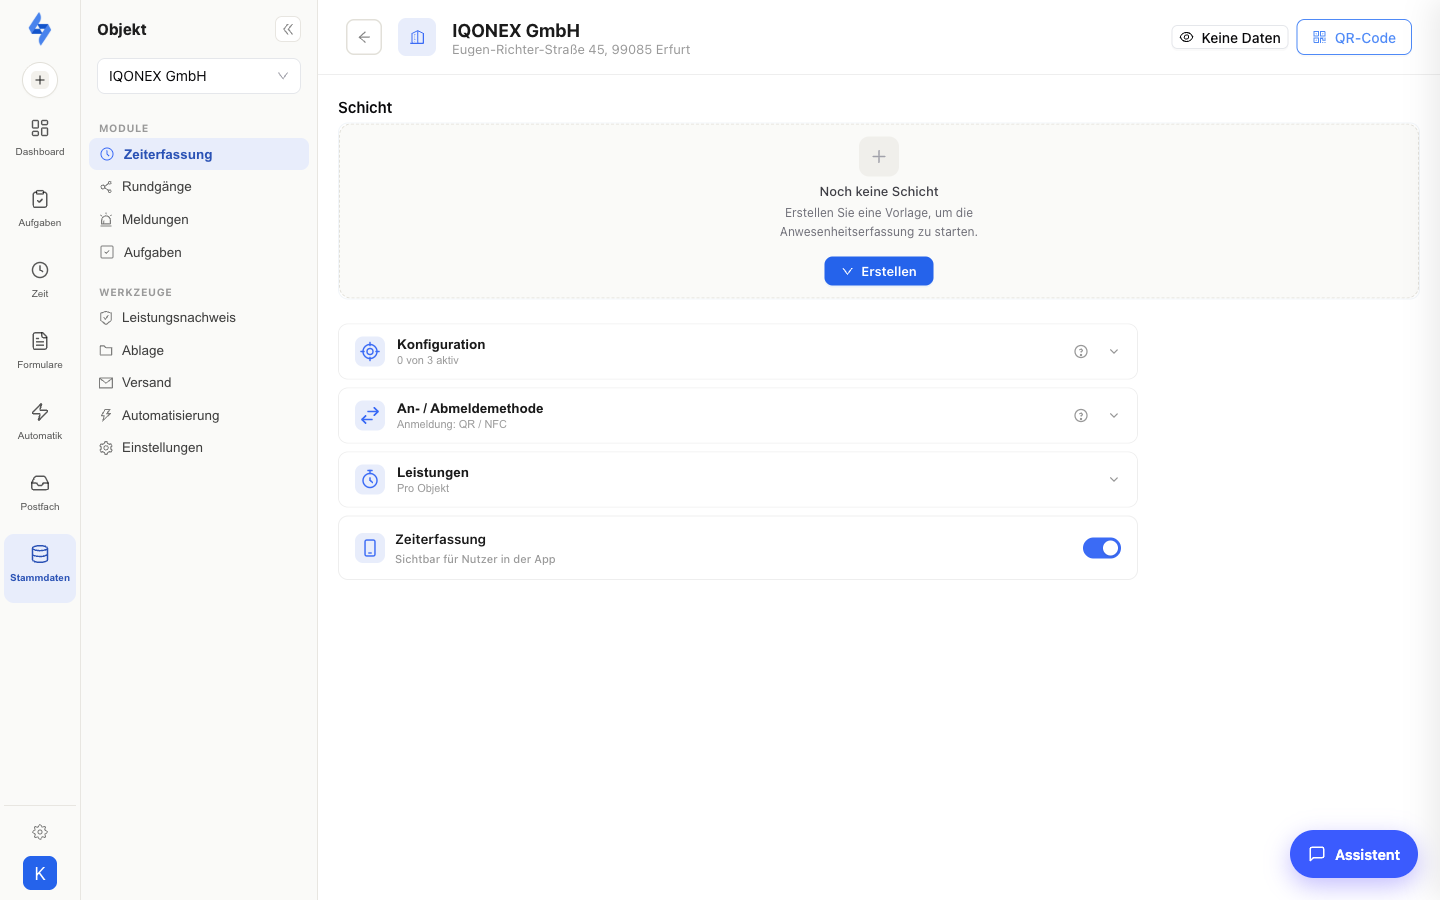
Task: Expand the Konfiguration section chevron
Action: coord(1114,351)
